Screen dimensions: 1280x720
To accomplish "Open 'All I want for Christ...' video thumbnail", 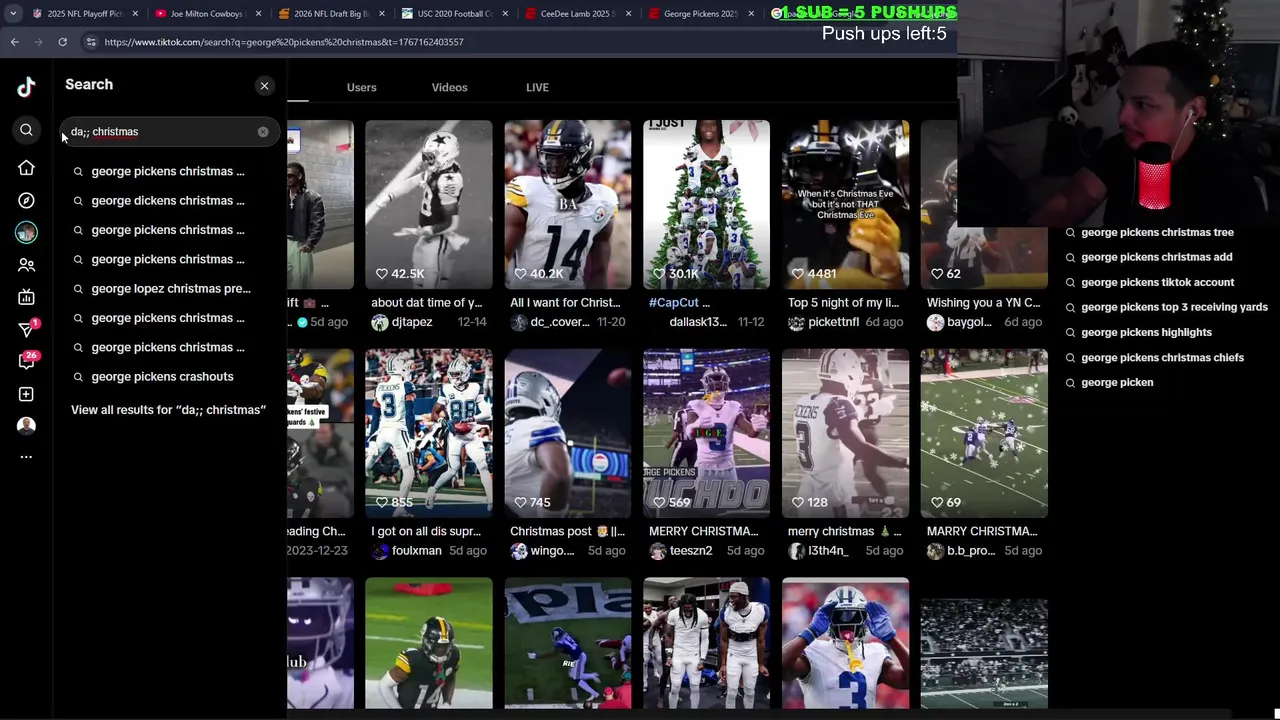I will 567,204.
